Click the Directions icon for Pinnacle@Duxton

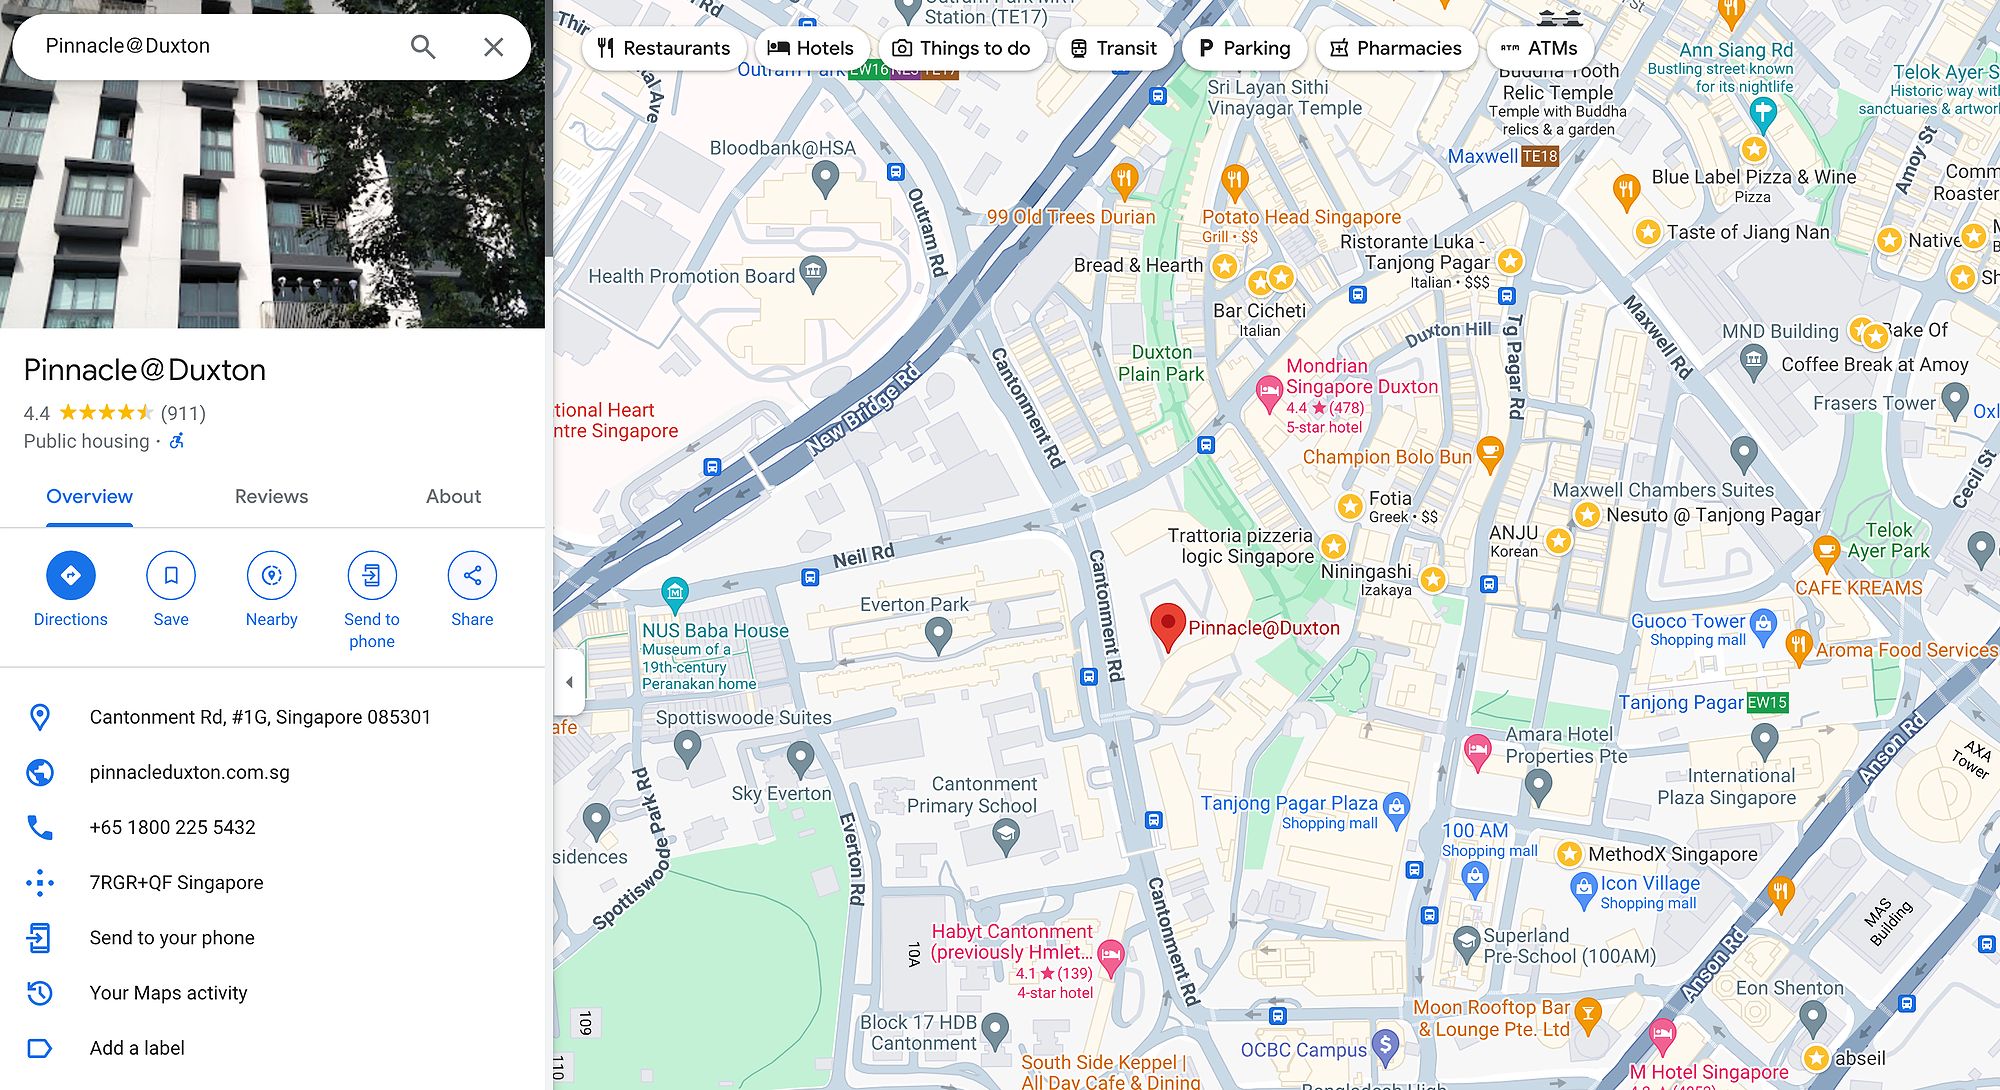click(x=70, y=575)
